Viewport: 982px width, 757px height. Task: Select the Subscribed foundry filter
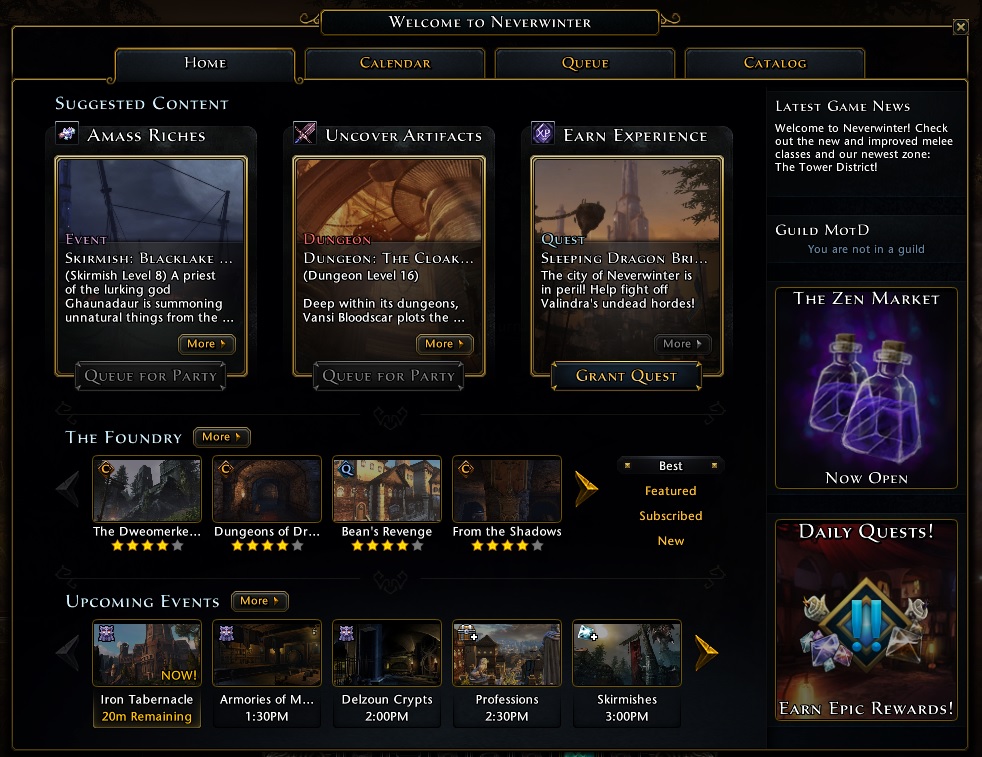671,516
